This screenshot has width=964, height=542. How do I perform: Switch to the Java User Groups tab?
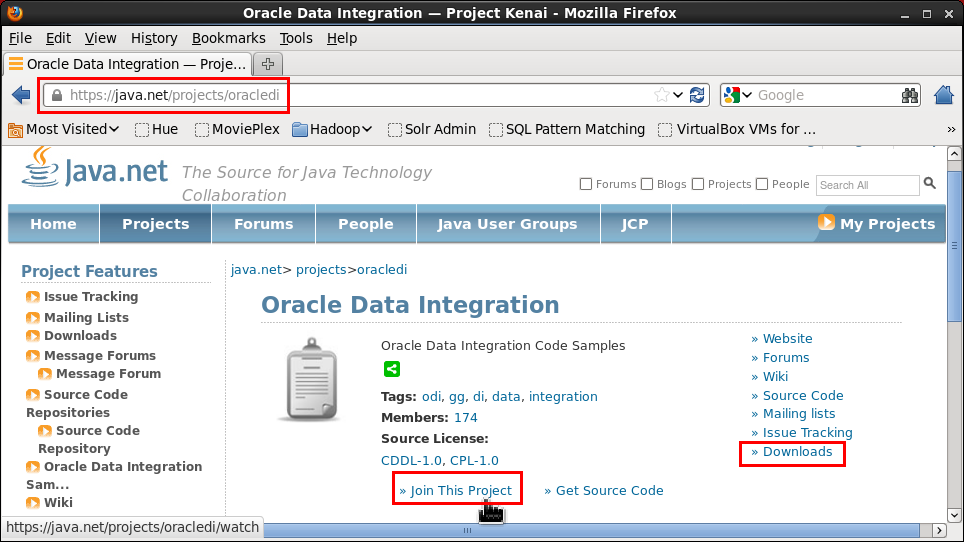pyautogui.click(x=507, y=224)
